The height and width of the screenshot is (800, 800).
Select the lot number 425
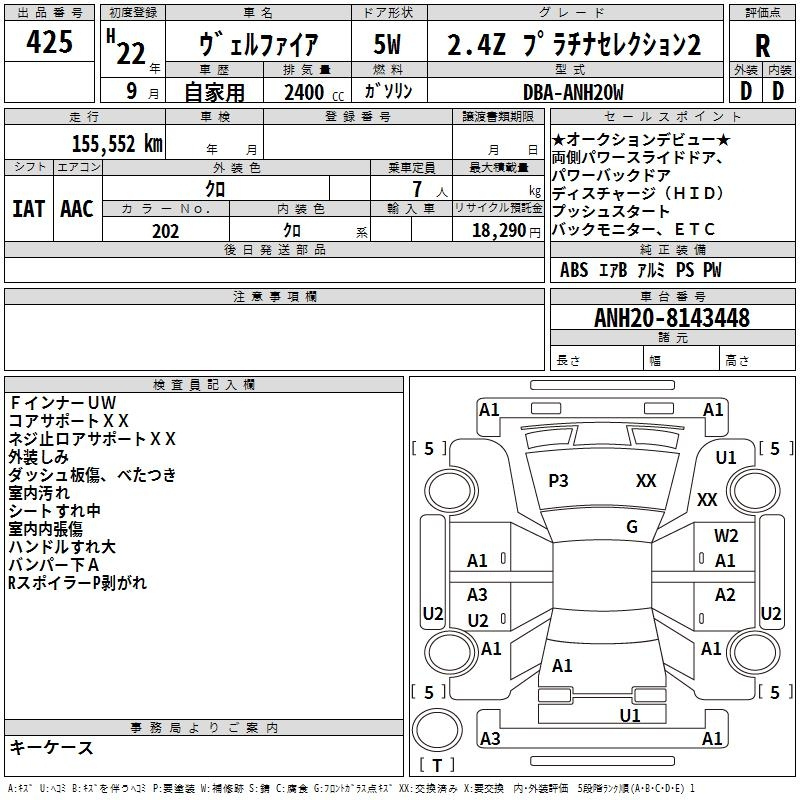[x=49, y=41]
